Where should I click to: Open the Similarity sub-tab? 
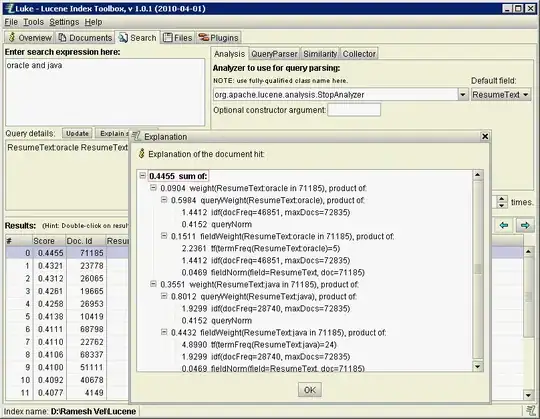320,54
